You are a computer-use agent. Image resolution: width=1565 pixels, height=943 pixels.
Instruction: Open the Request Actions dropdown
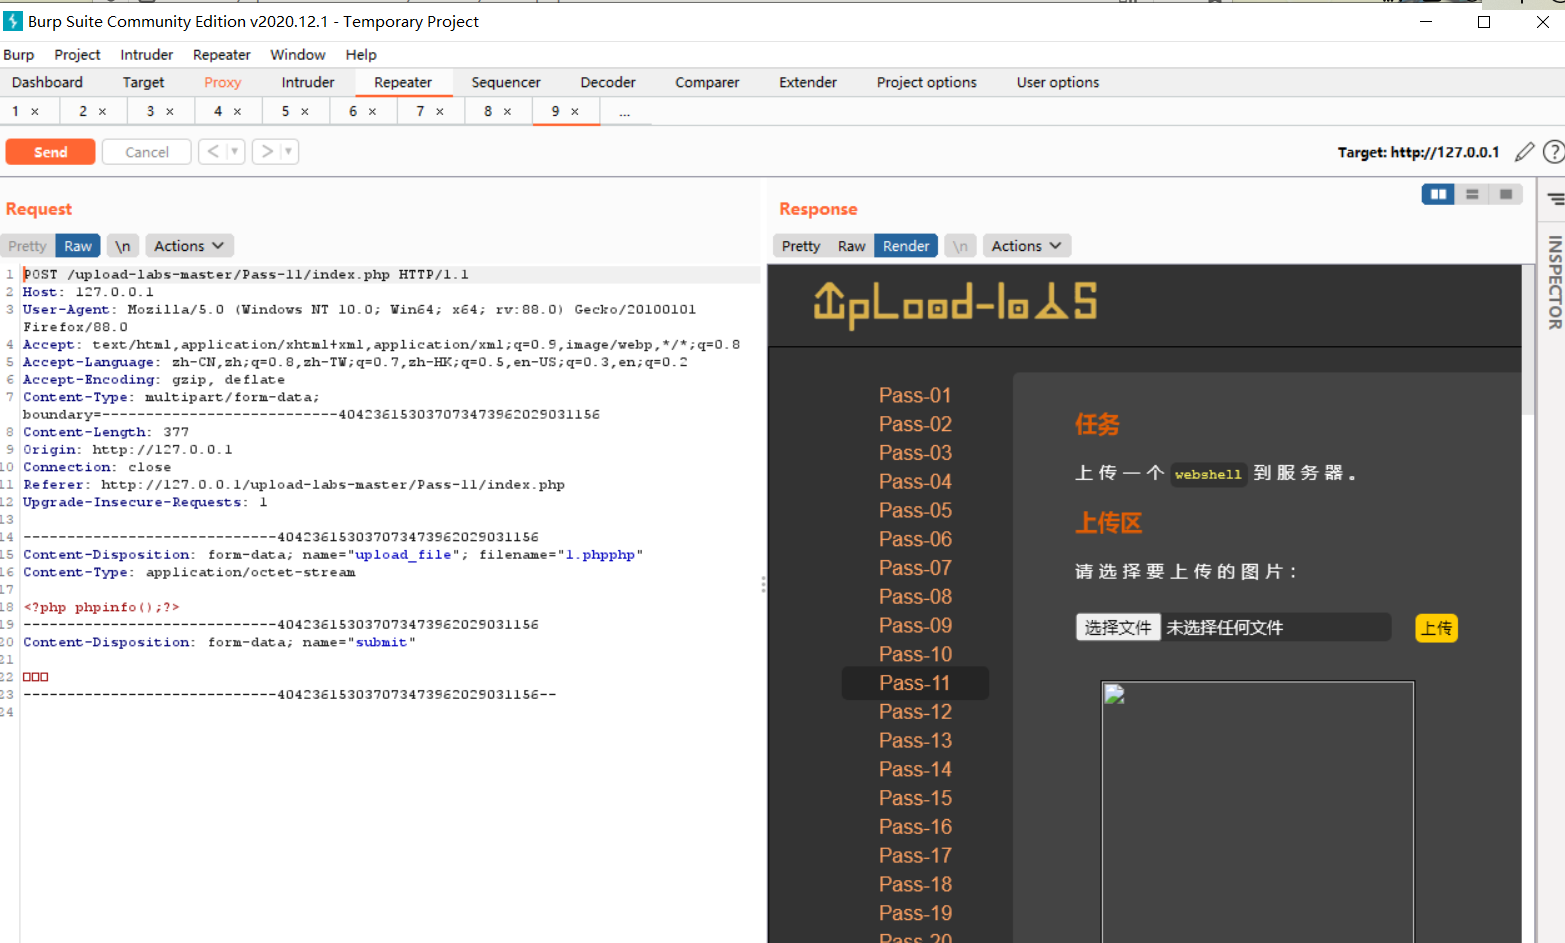click(x=189, y=246)
